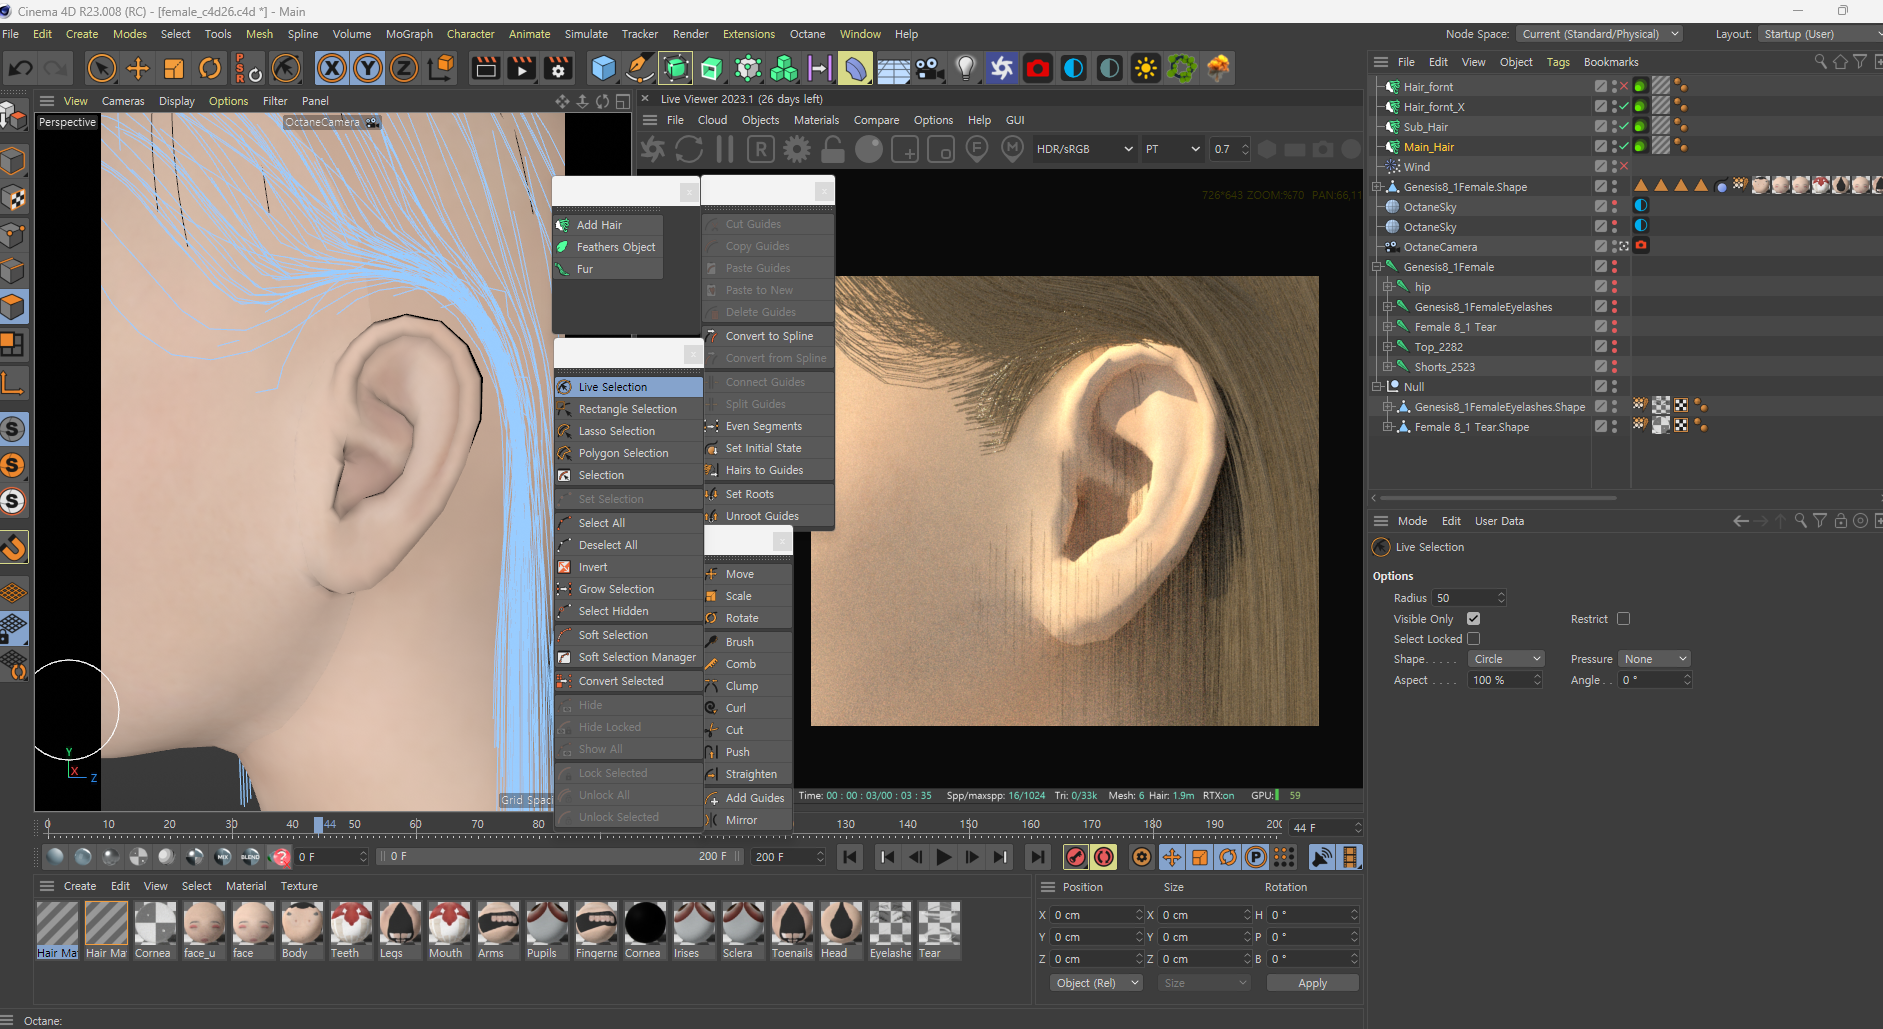
Task: Select the hair Clump tool
Action: (x=747, y=686)
